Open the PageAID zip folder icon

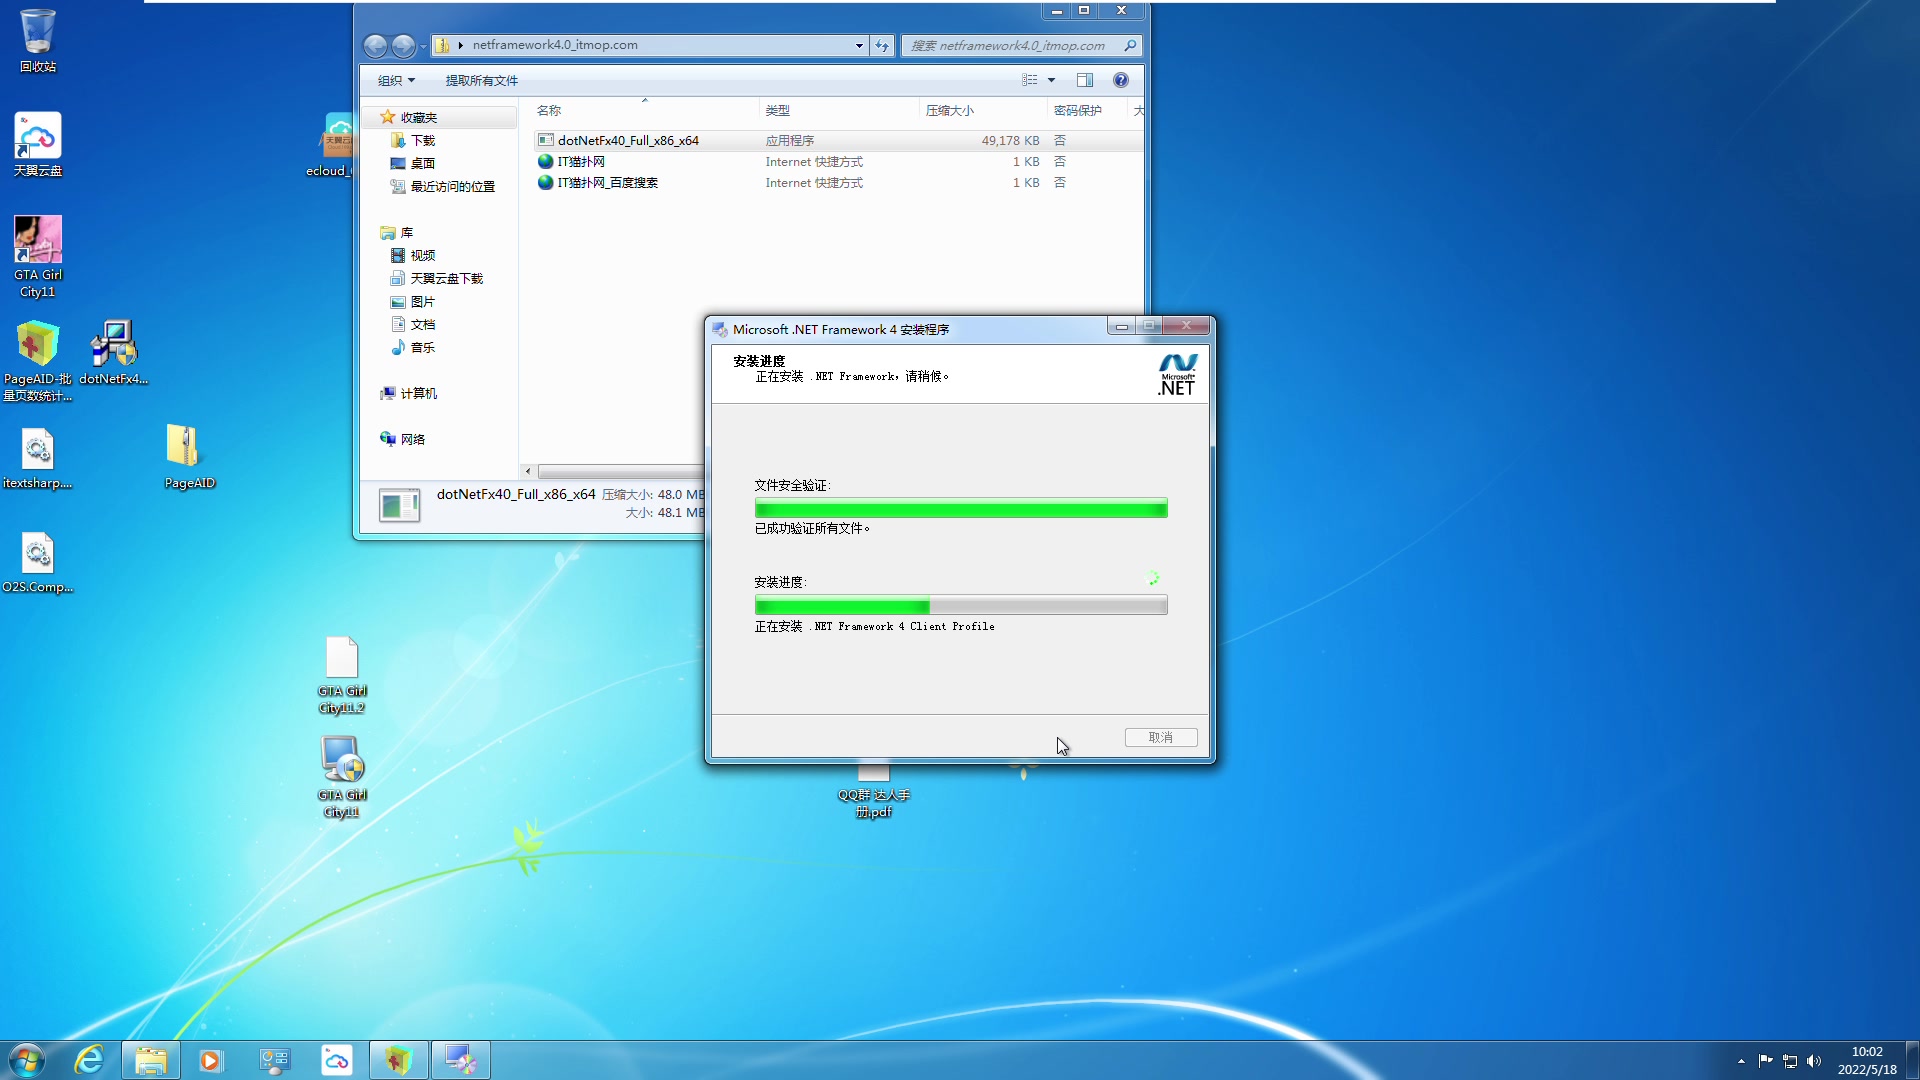tap(189, 456)
